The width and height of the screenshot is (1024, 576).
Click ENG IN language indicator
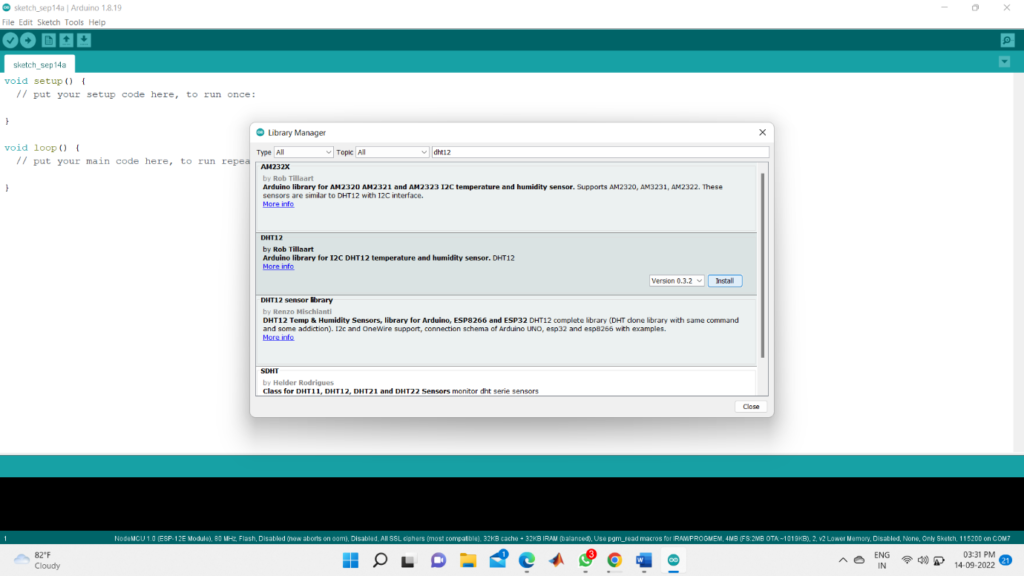(882, 560)
